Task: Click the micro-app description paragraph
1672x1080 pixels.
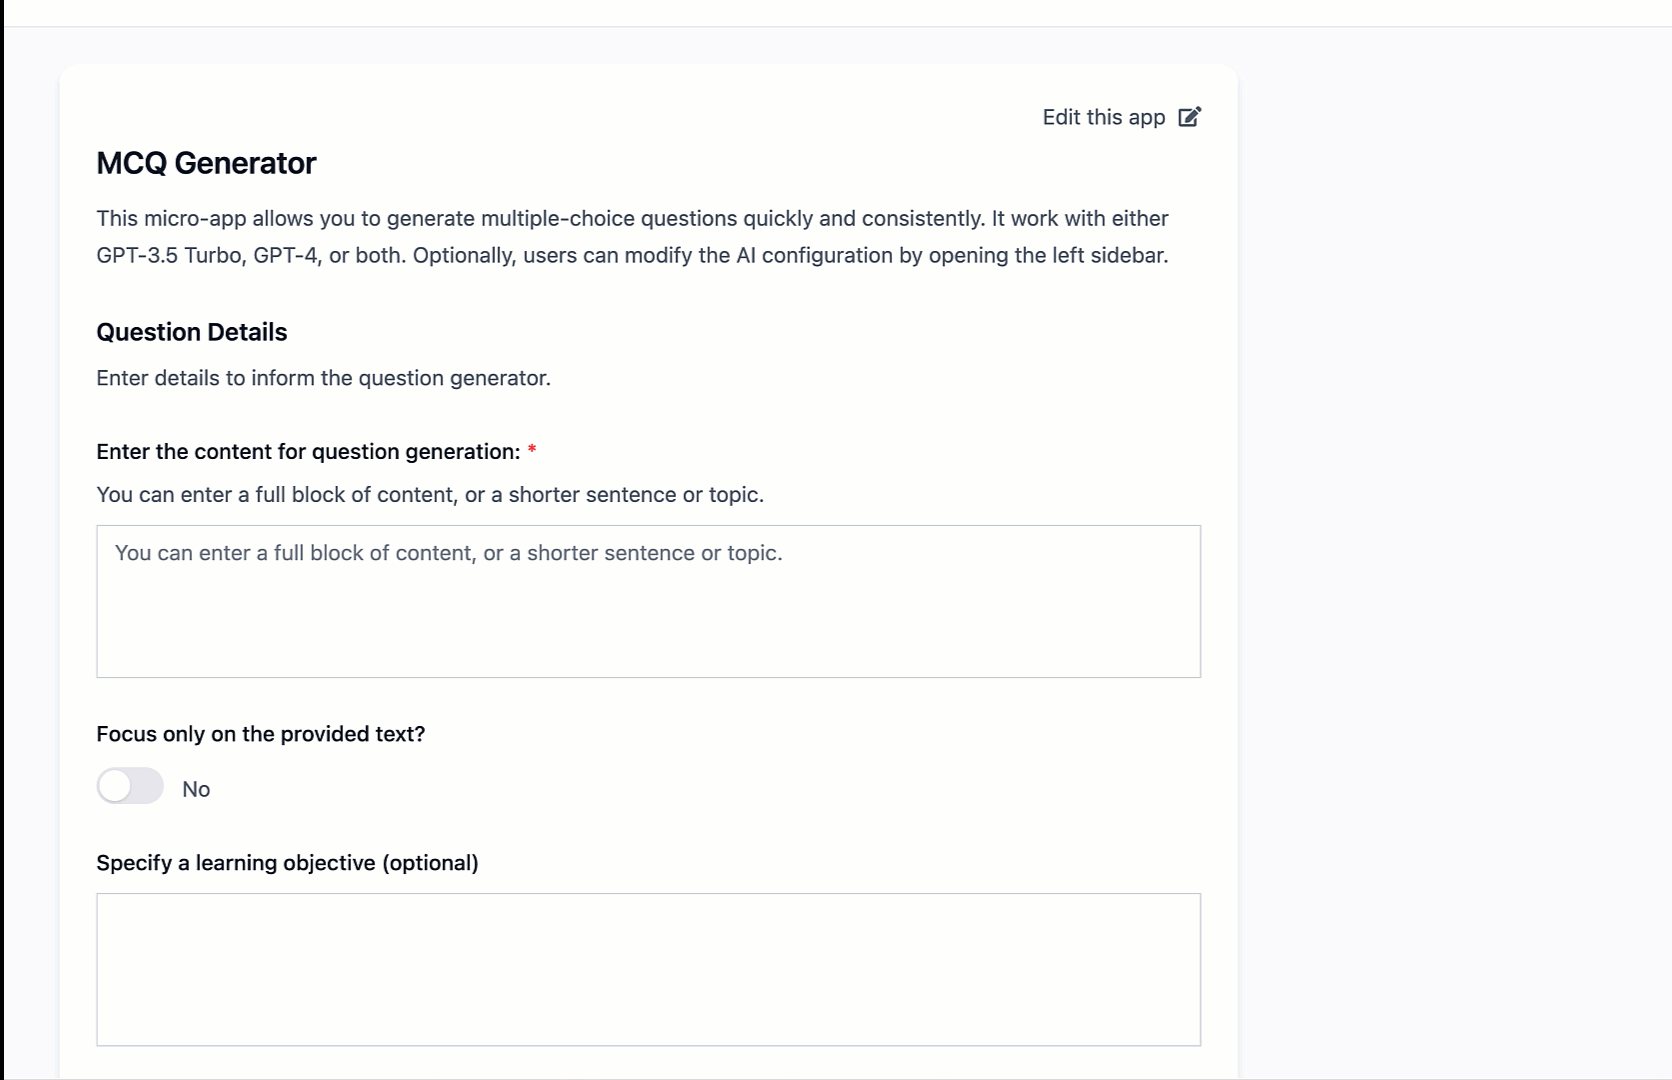Action: 632,236
